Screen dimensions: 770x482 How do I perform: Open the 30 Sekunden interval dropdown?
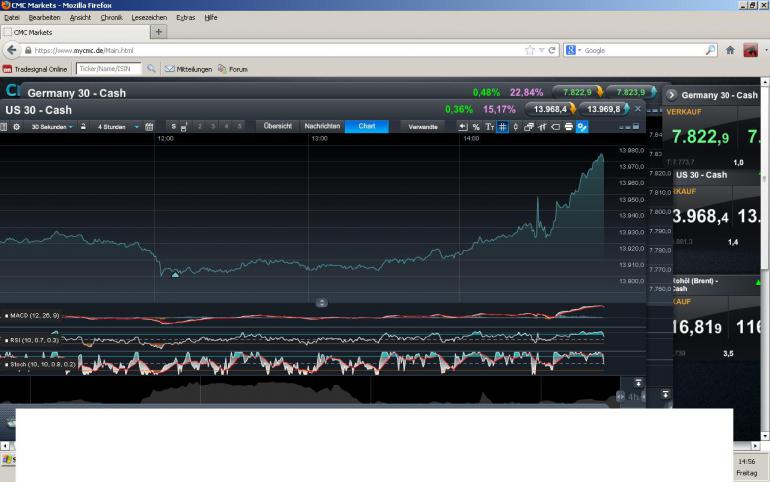click(51, 127)
